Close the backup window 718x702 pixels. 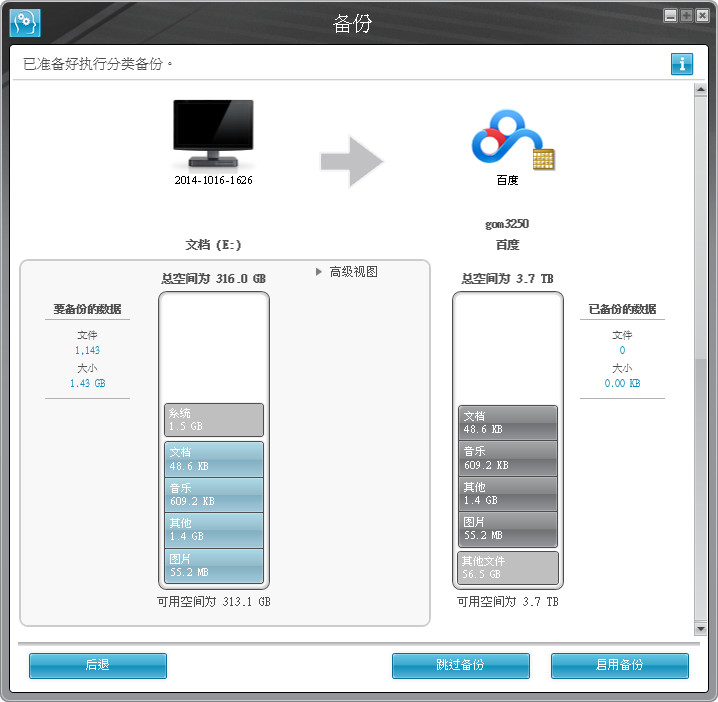[702, 16]
